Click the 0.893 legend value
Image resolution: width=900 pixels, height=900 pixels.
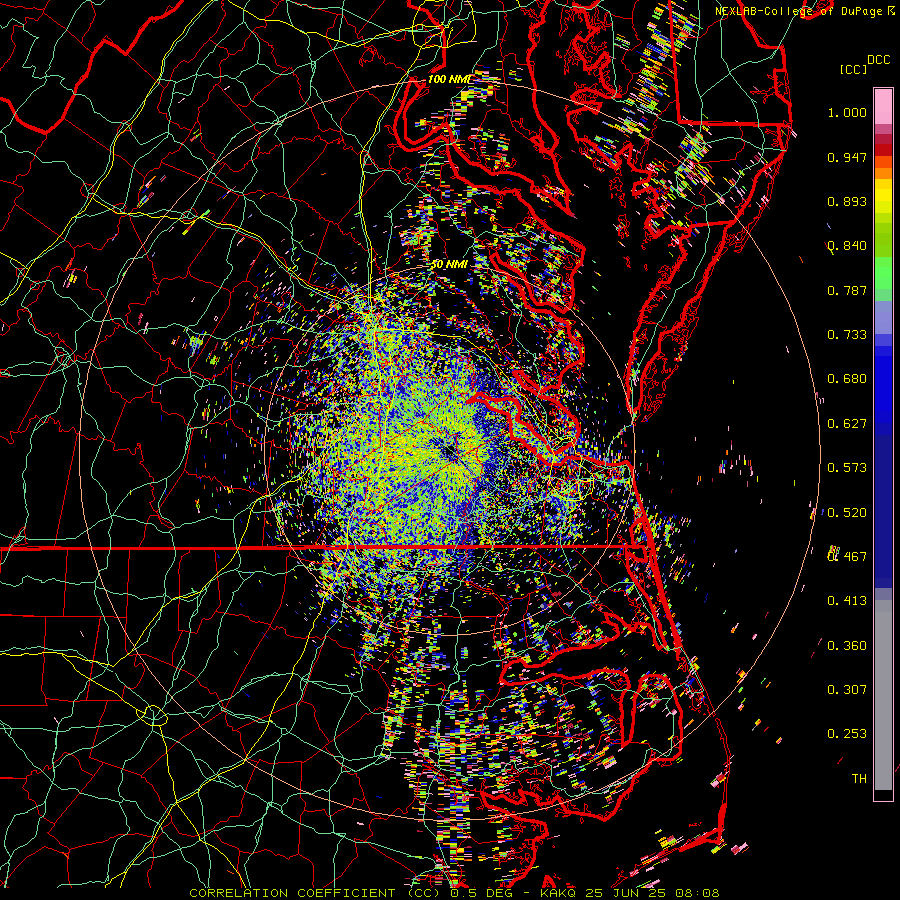coord(847,201)
